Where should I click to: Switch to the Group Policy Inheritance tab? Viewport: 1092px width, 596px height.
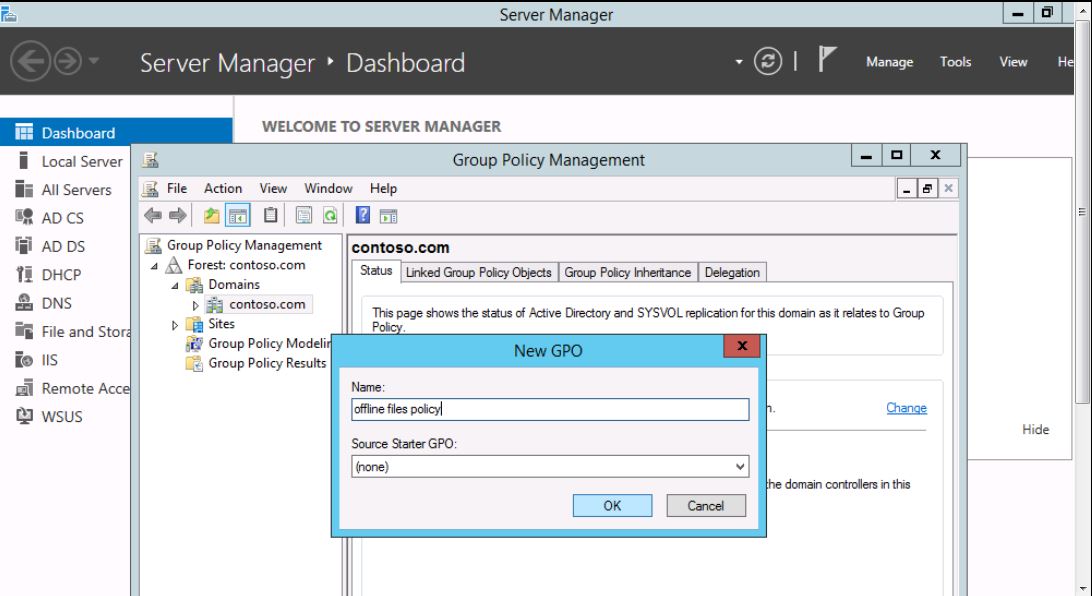pos(627,272)
